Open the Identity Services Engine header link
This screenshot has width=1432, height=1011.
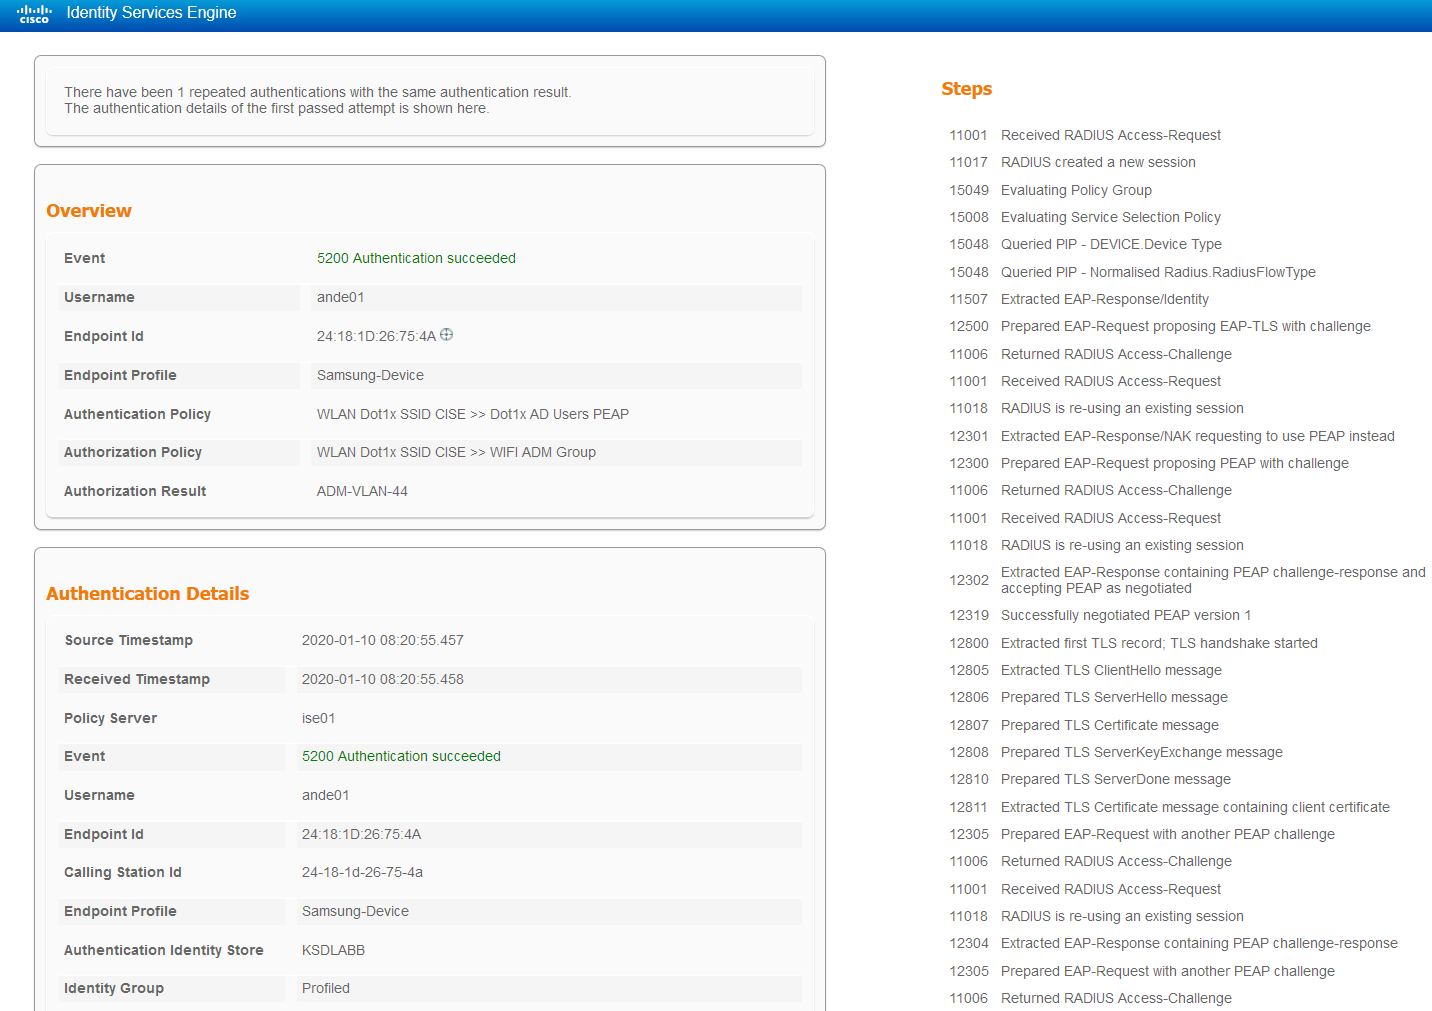coord(151,13)
